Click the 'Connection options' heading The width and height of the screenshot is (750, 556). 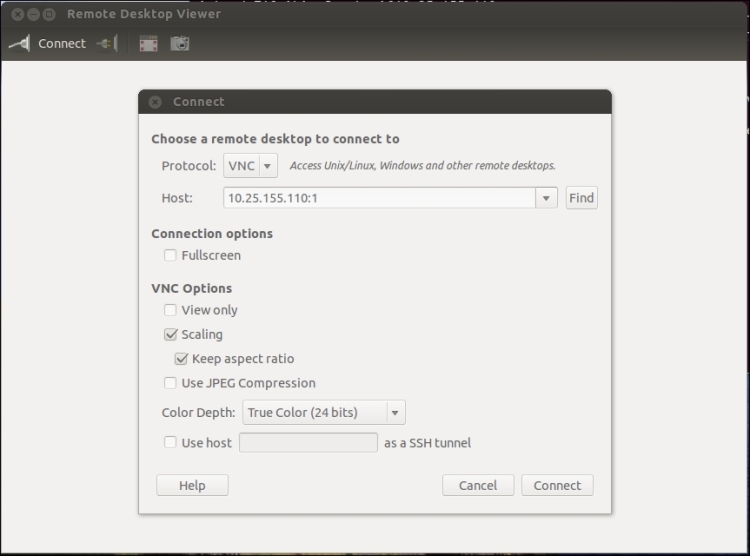212,234
